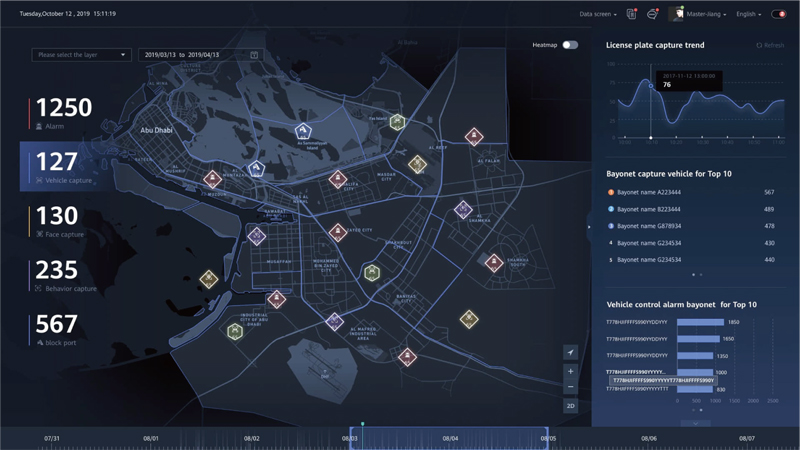Image resolution: width=800 pixels, height=450 pixels.
Task: Zoom in with the map plus button
Action: point(570,371)
